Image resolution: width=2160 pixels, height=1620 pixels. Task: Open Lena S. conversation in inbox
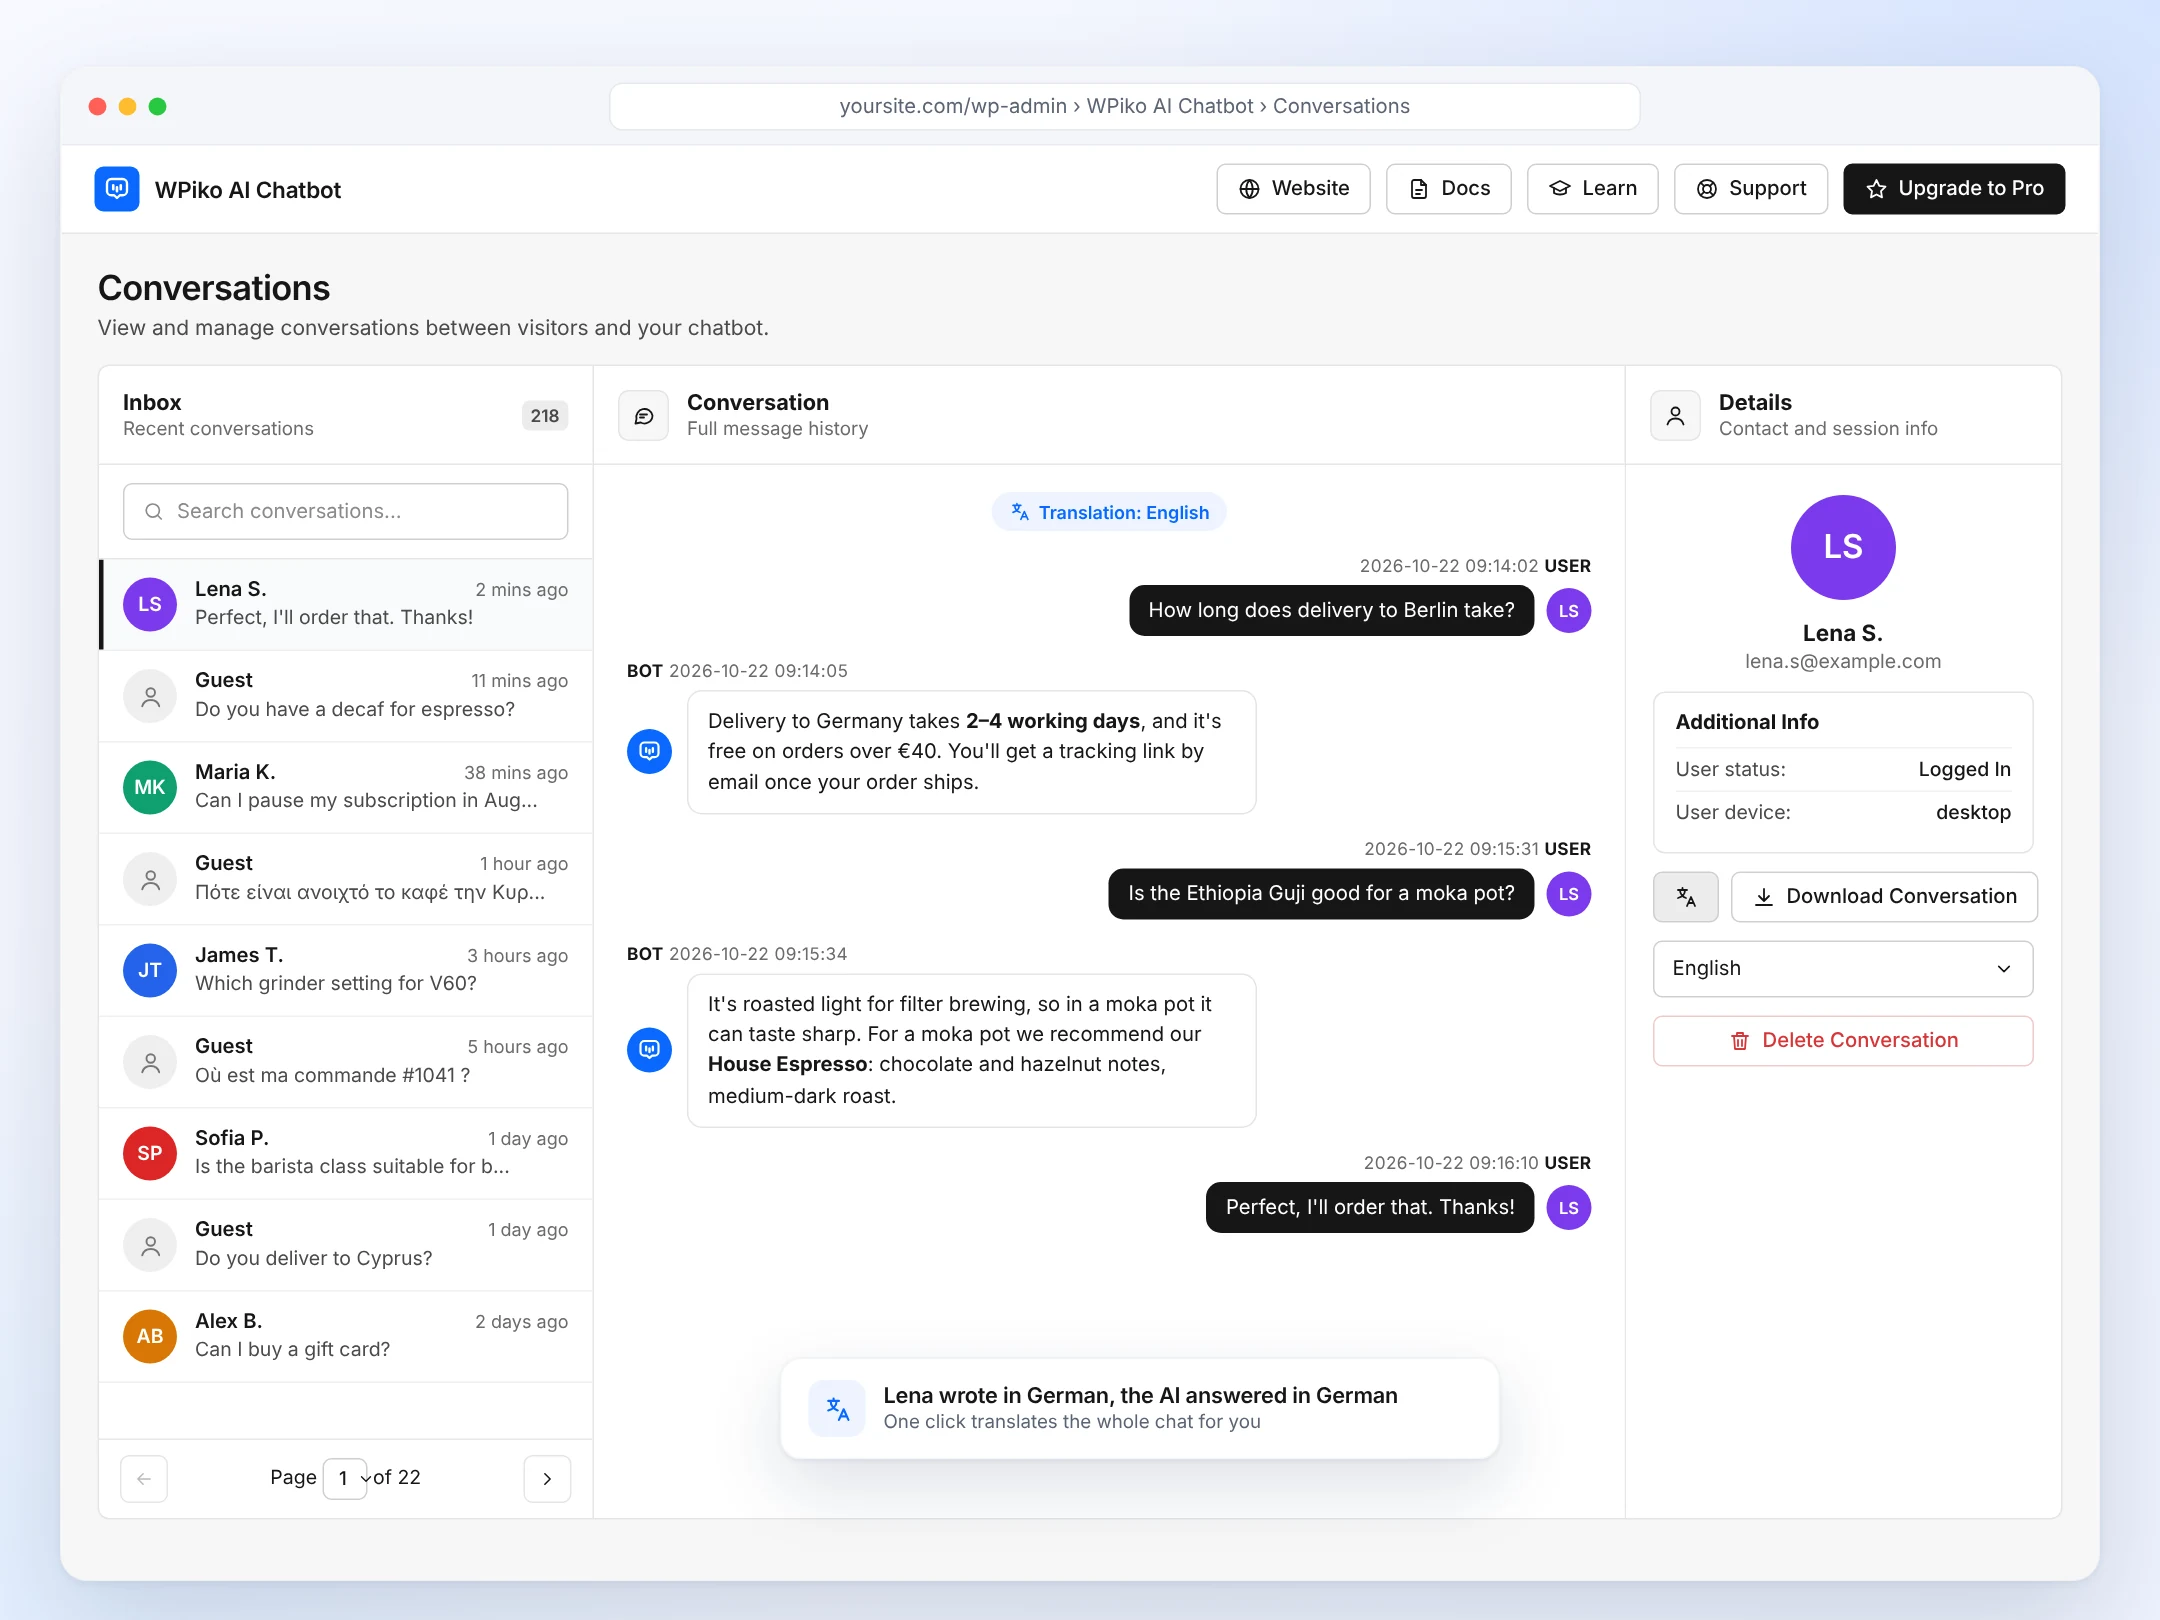[x=346, y=604]
